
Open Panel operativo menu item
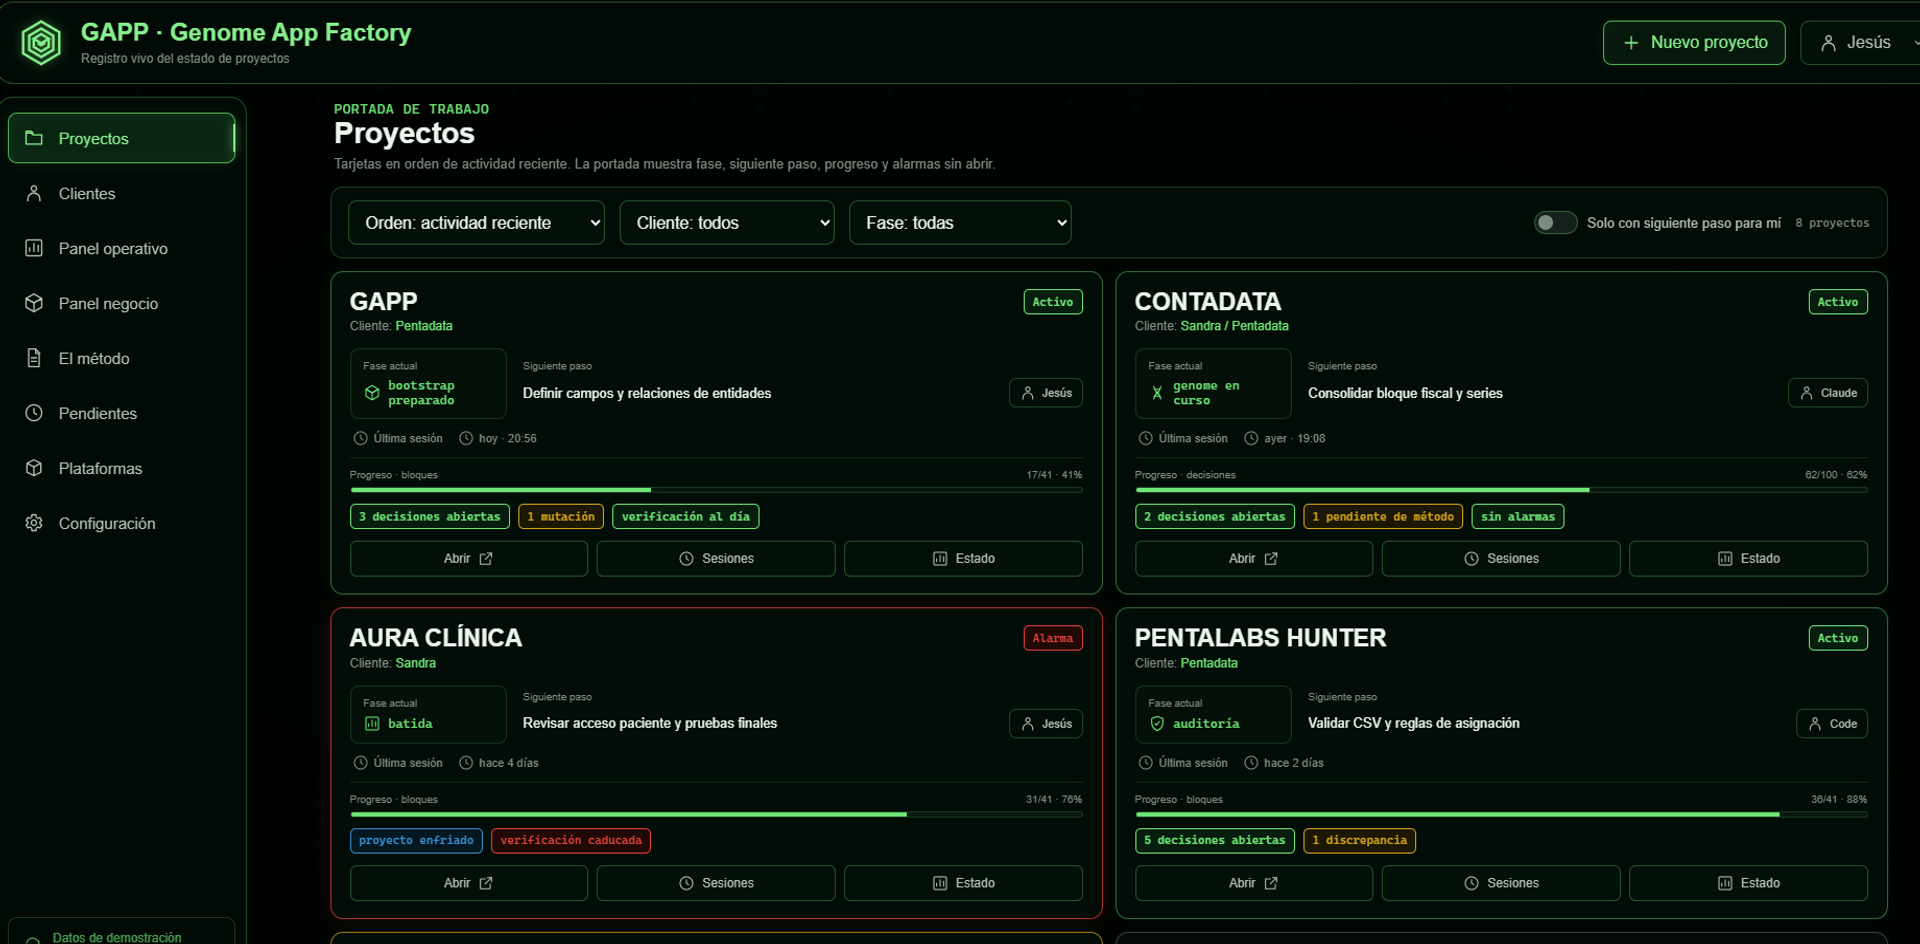click(122, 248)
